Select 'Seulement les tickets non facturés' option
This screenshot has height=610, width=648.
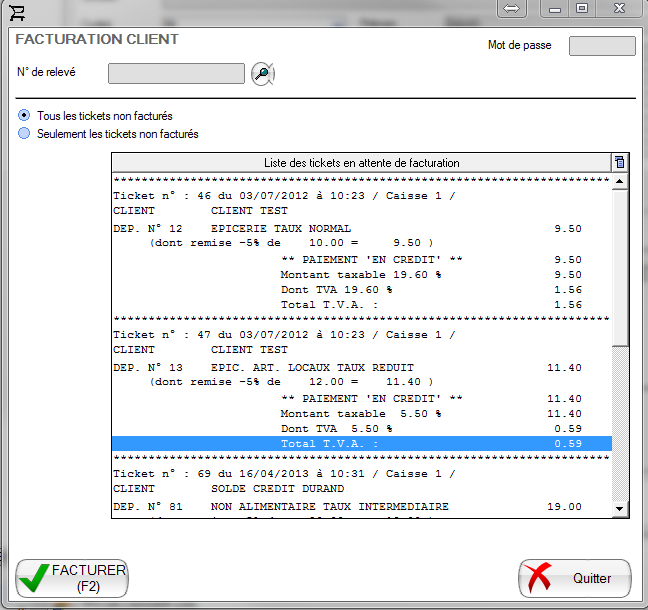(x=24, y=133)
